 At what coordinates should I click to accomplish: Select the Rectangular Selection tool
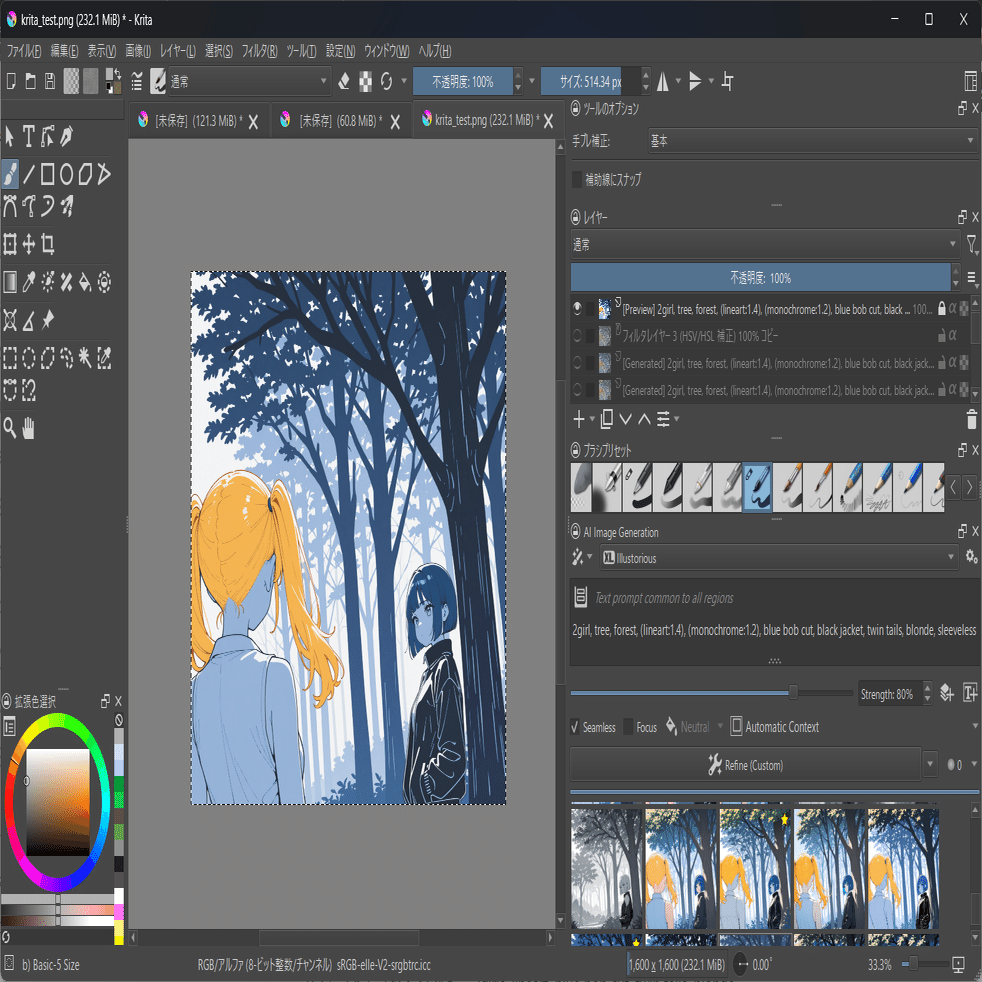[x=10, y=358]
